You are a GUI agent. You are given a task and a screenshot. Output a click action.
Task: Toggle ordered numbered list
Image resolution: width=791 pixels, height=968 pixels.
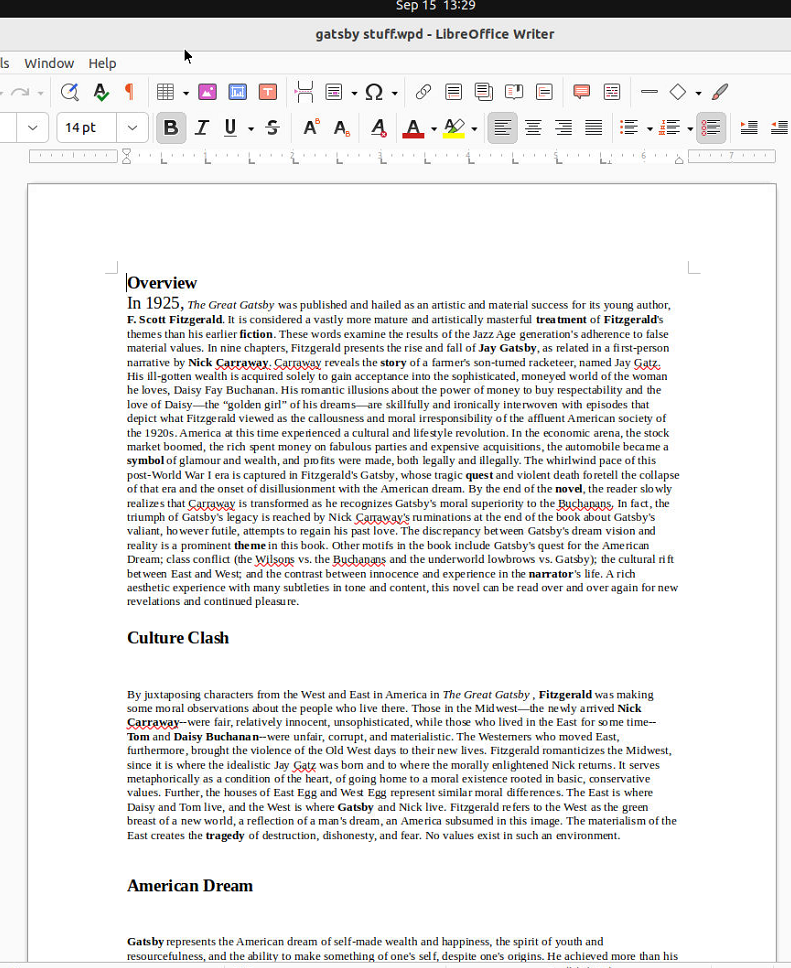coord(669,128)
